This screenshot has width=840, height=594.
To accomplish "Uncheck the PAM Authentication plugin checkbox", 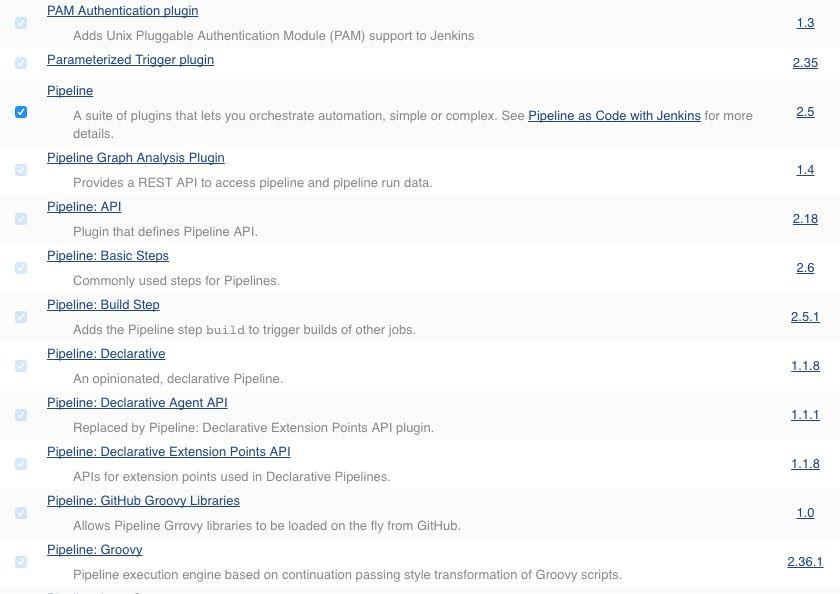I will click(x=21, y=23).
